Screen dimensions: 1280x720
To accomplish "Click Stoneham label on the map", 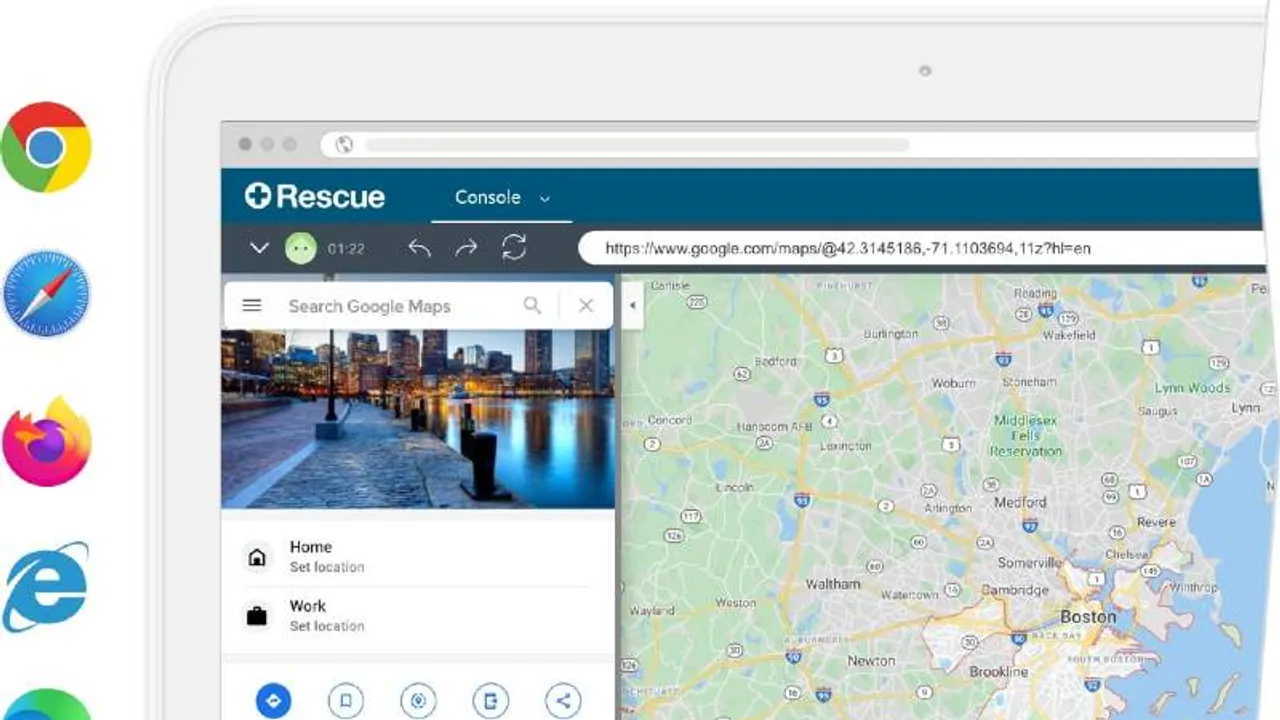I will (x=1029, y=382).
